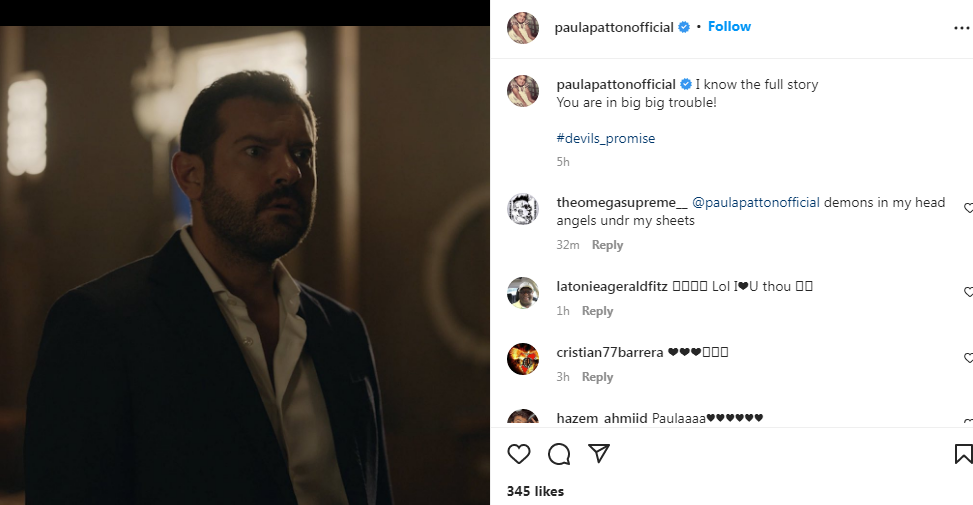This screenshot has width=973, height=505.
Task: Follow paulapattonofficial
Action: pyautogui.click(x=729, y=27)
